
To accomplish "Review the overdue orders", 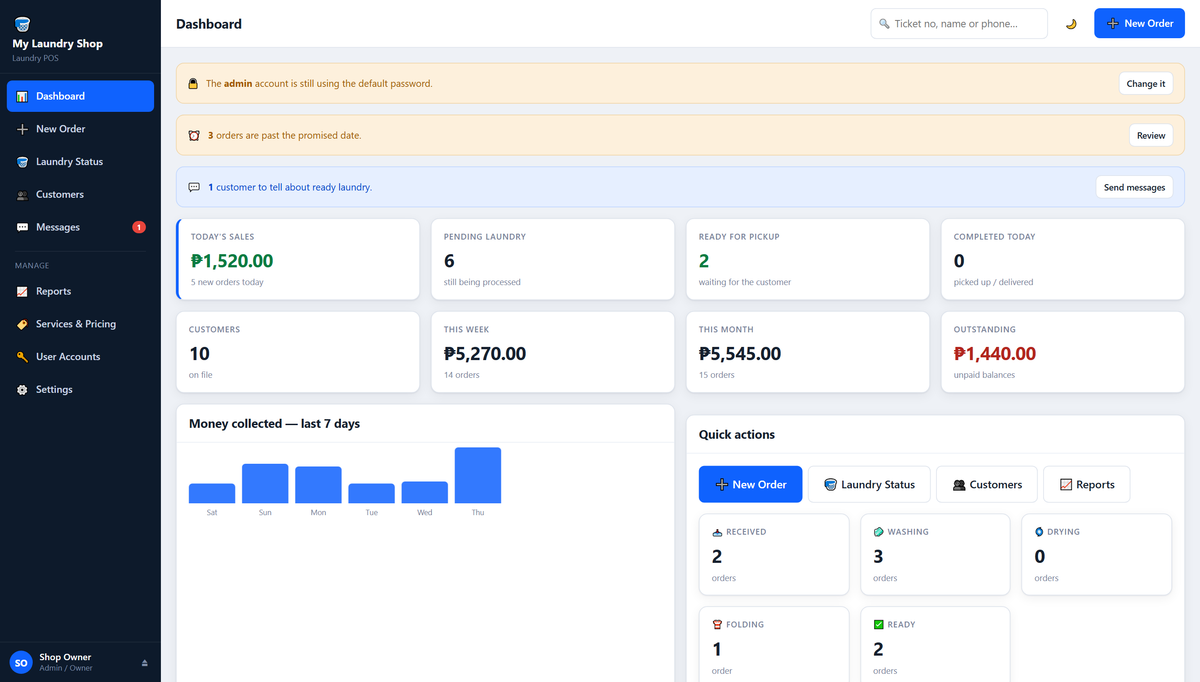I will (1151, 135).
